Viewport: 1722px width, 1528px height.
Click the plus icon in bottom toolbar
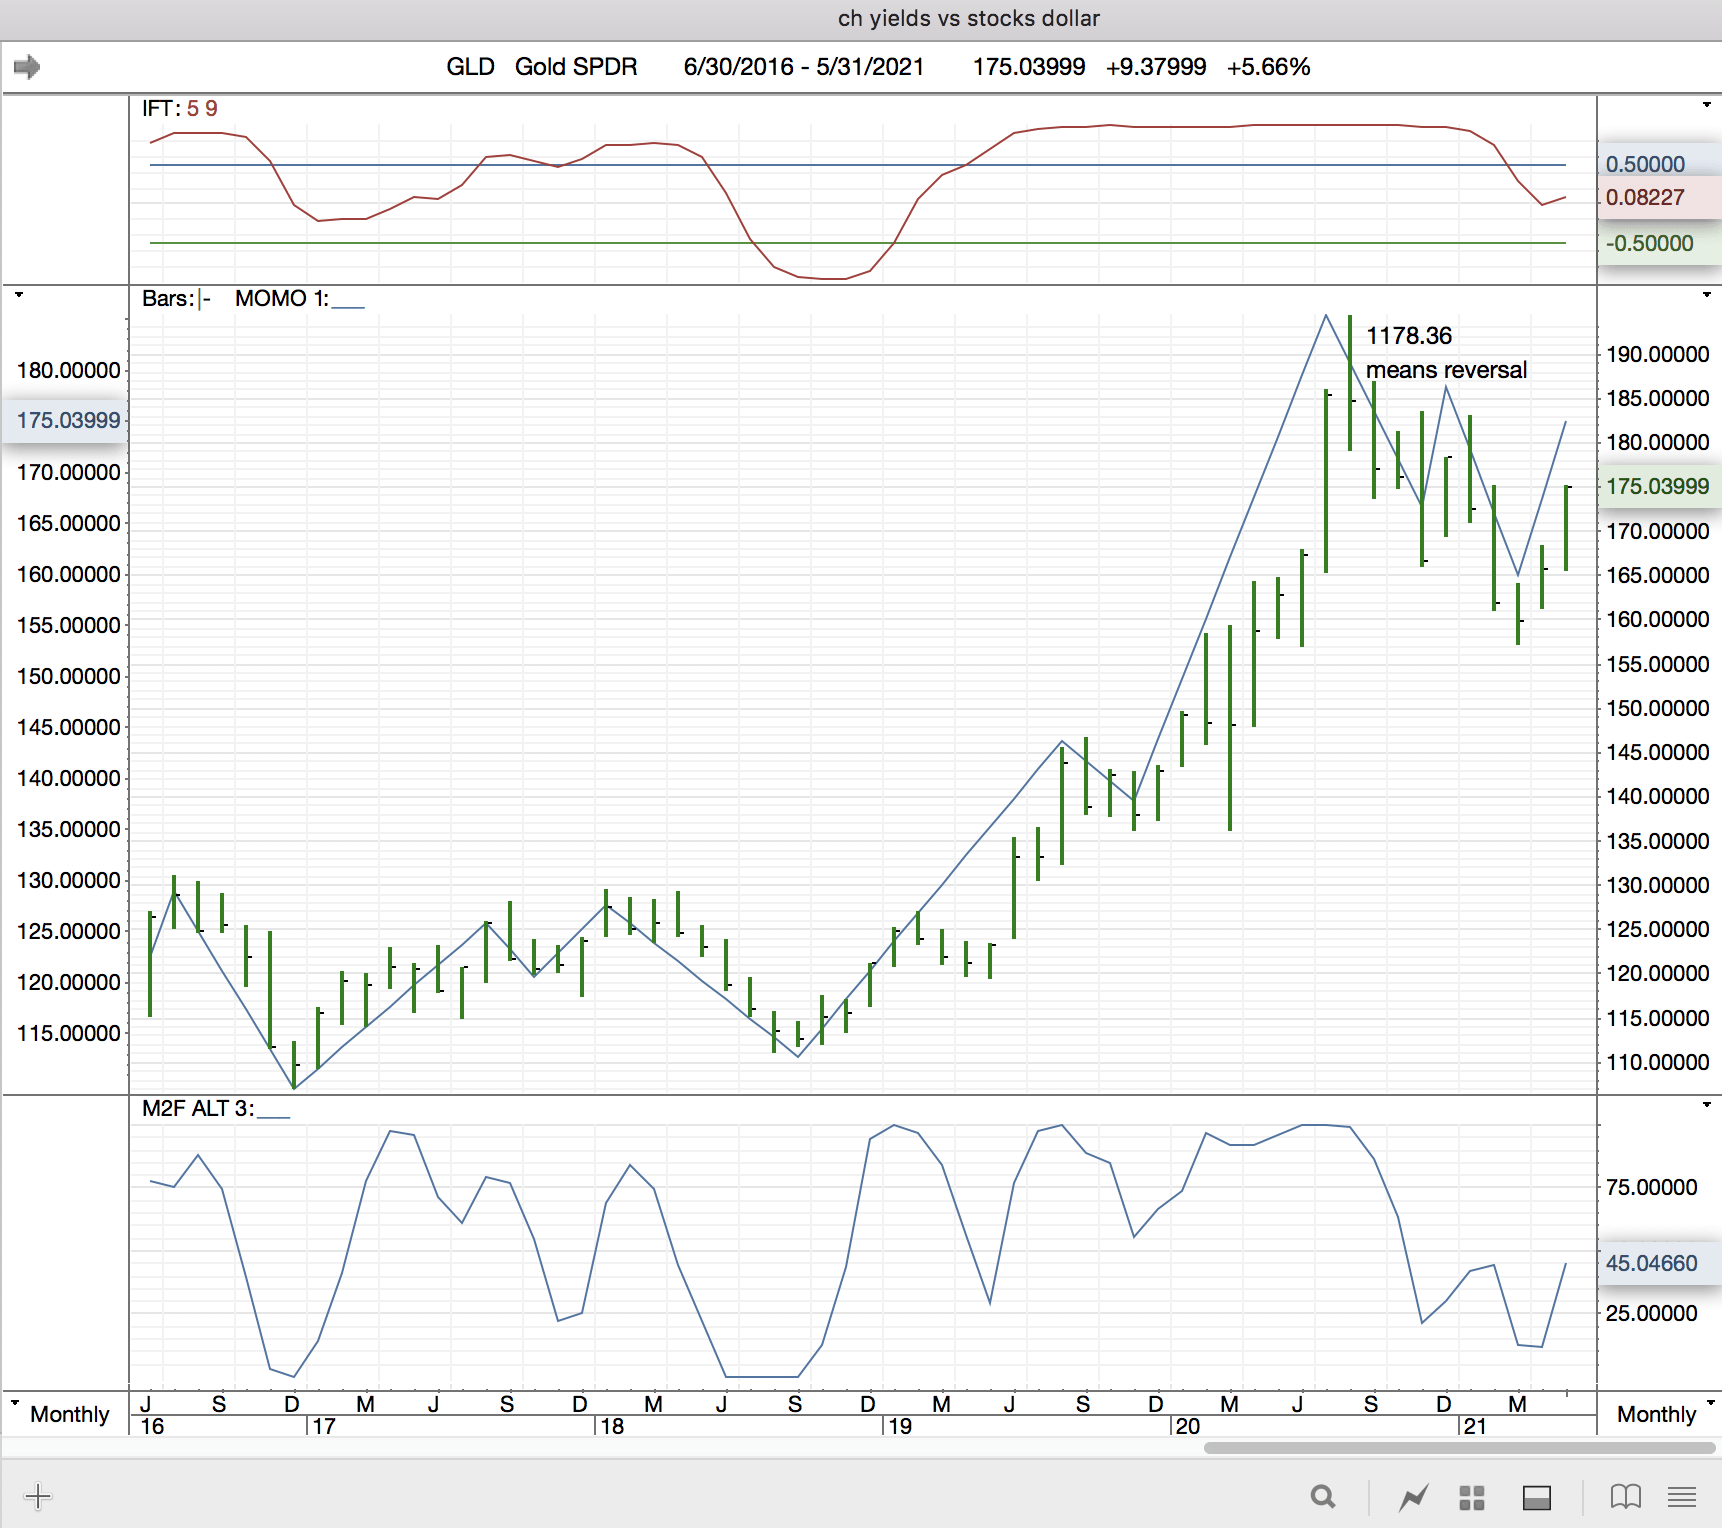[38, 1496]
